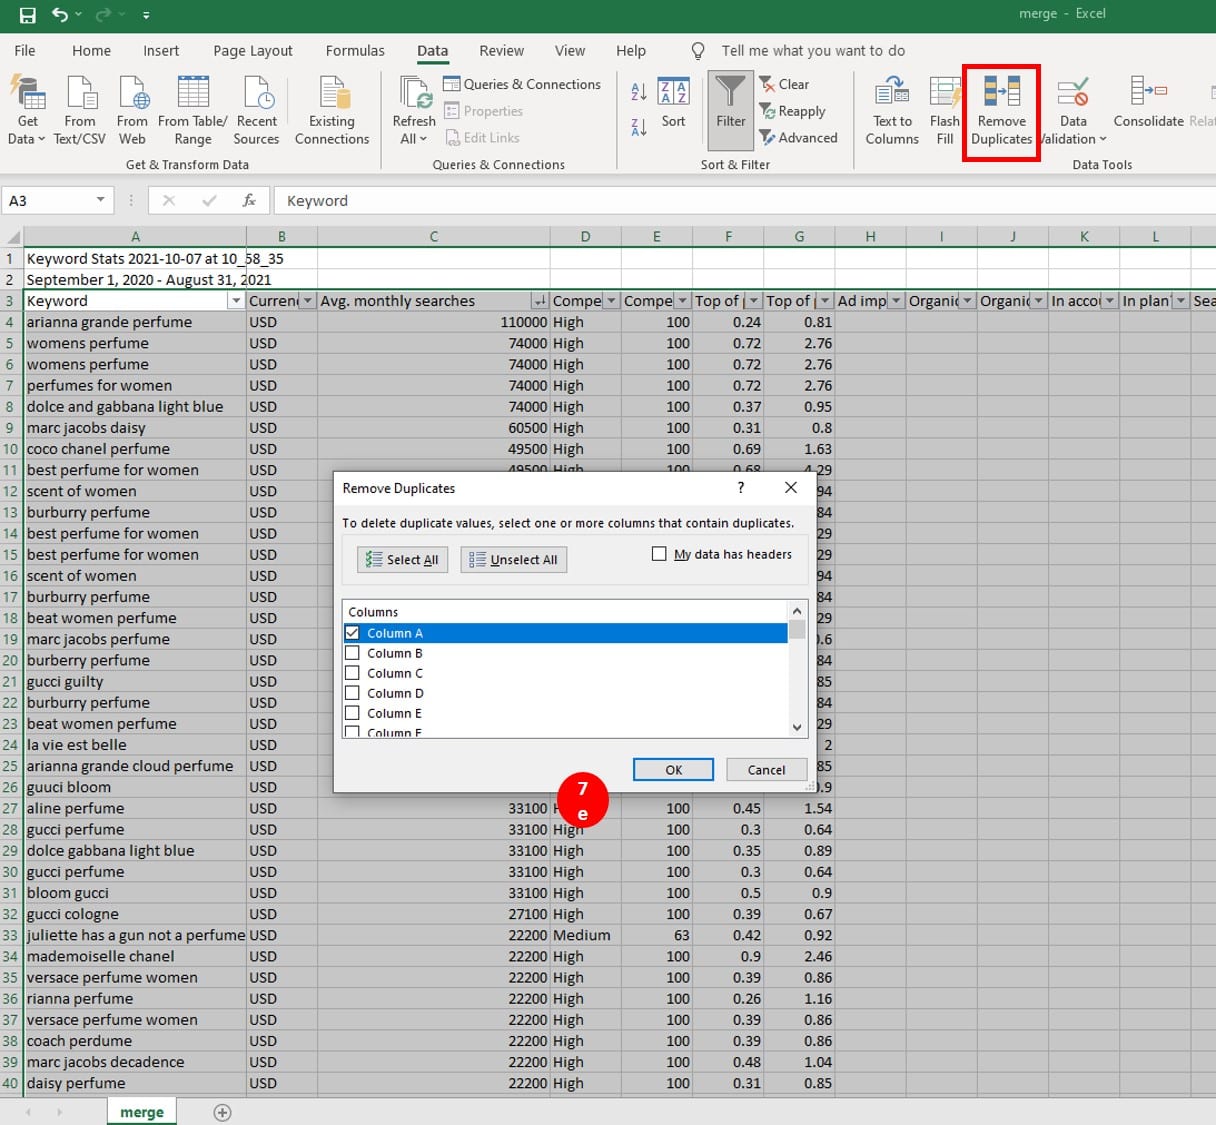
Task: Add a new sheet with plus icon
Action: pyautogui.click(x=222, y=1112)
